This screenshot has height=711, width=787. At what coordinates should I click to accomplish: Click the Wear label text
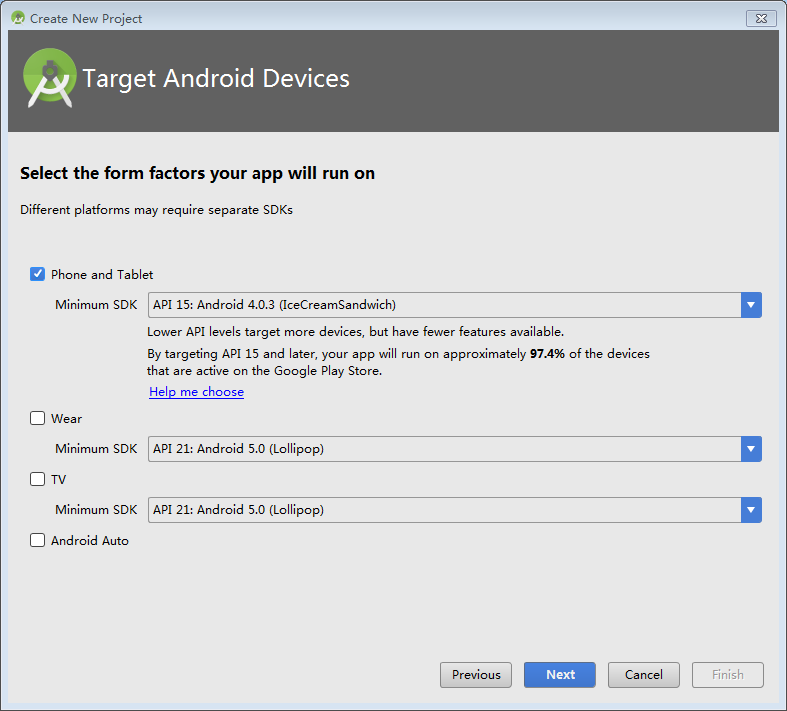(66, 419)
